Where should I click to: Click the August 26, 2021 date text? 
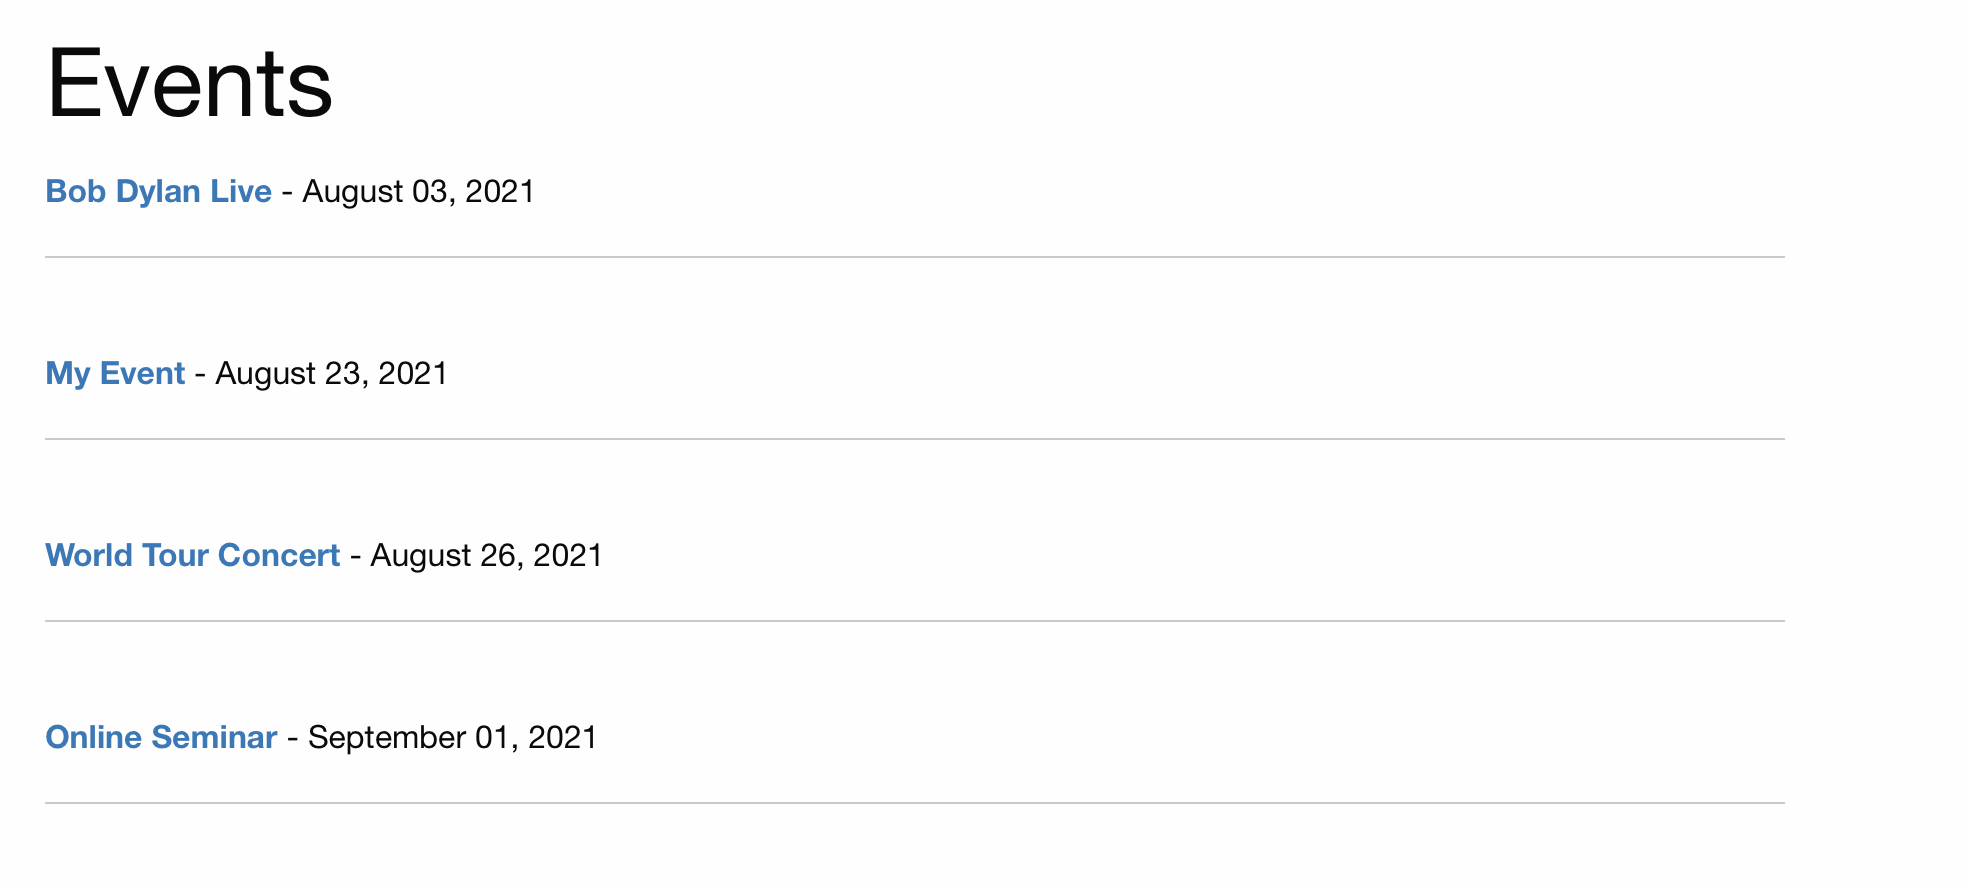(487, 555)
